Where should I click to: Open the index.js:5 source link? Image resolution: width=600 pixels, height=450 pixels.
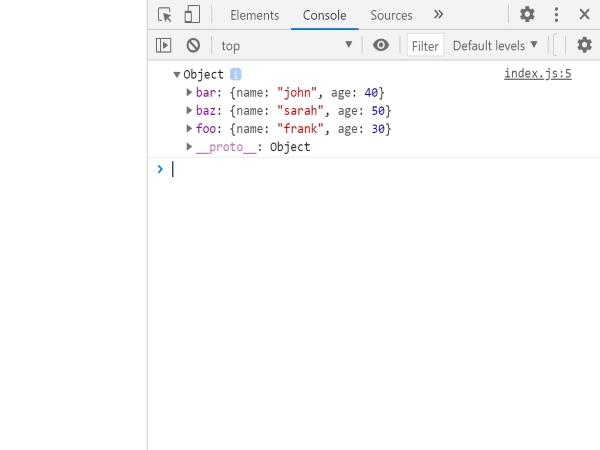tap(537, 74)
